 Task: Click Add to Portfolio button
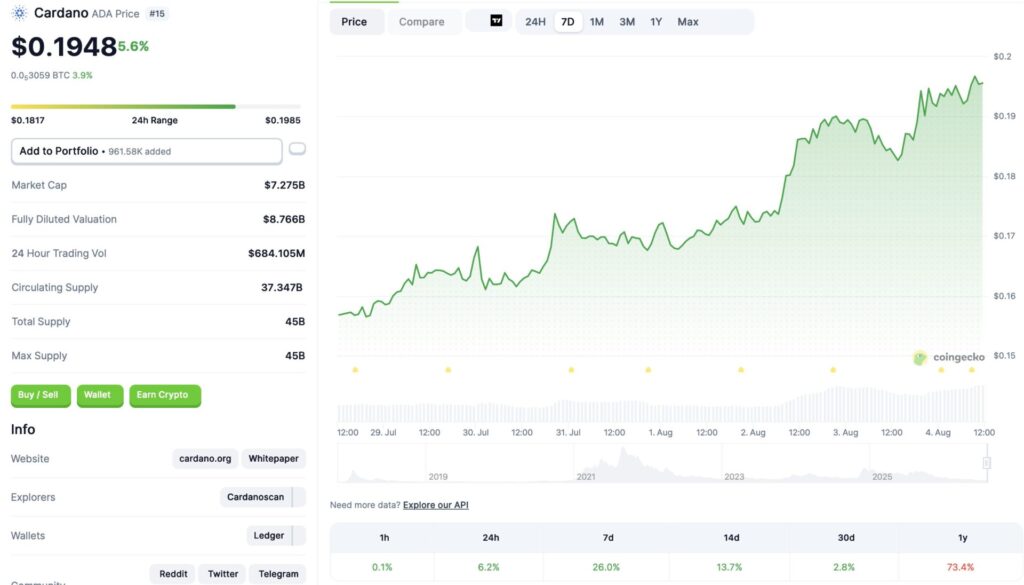[x=147, y=151]
